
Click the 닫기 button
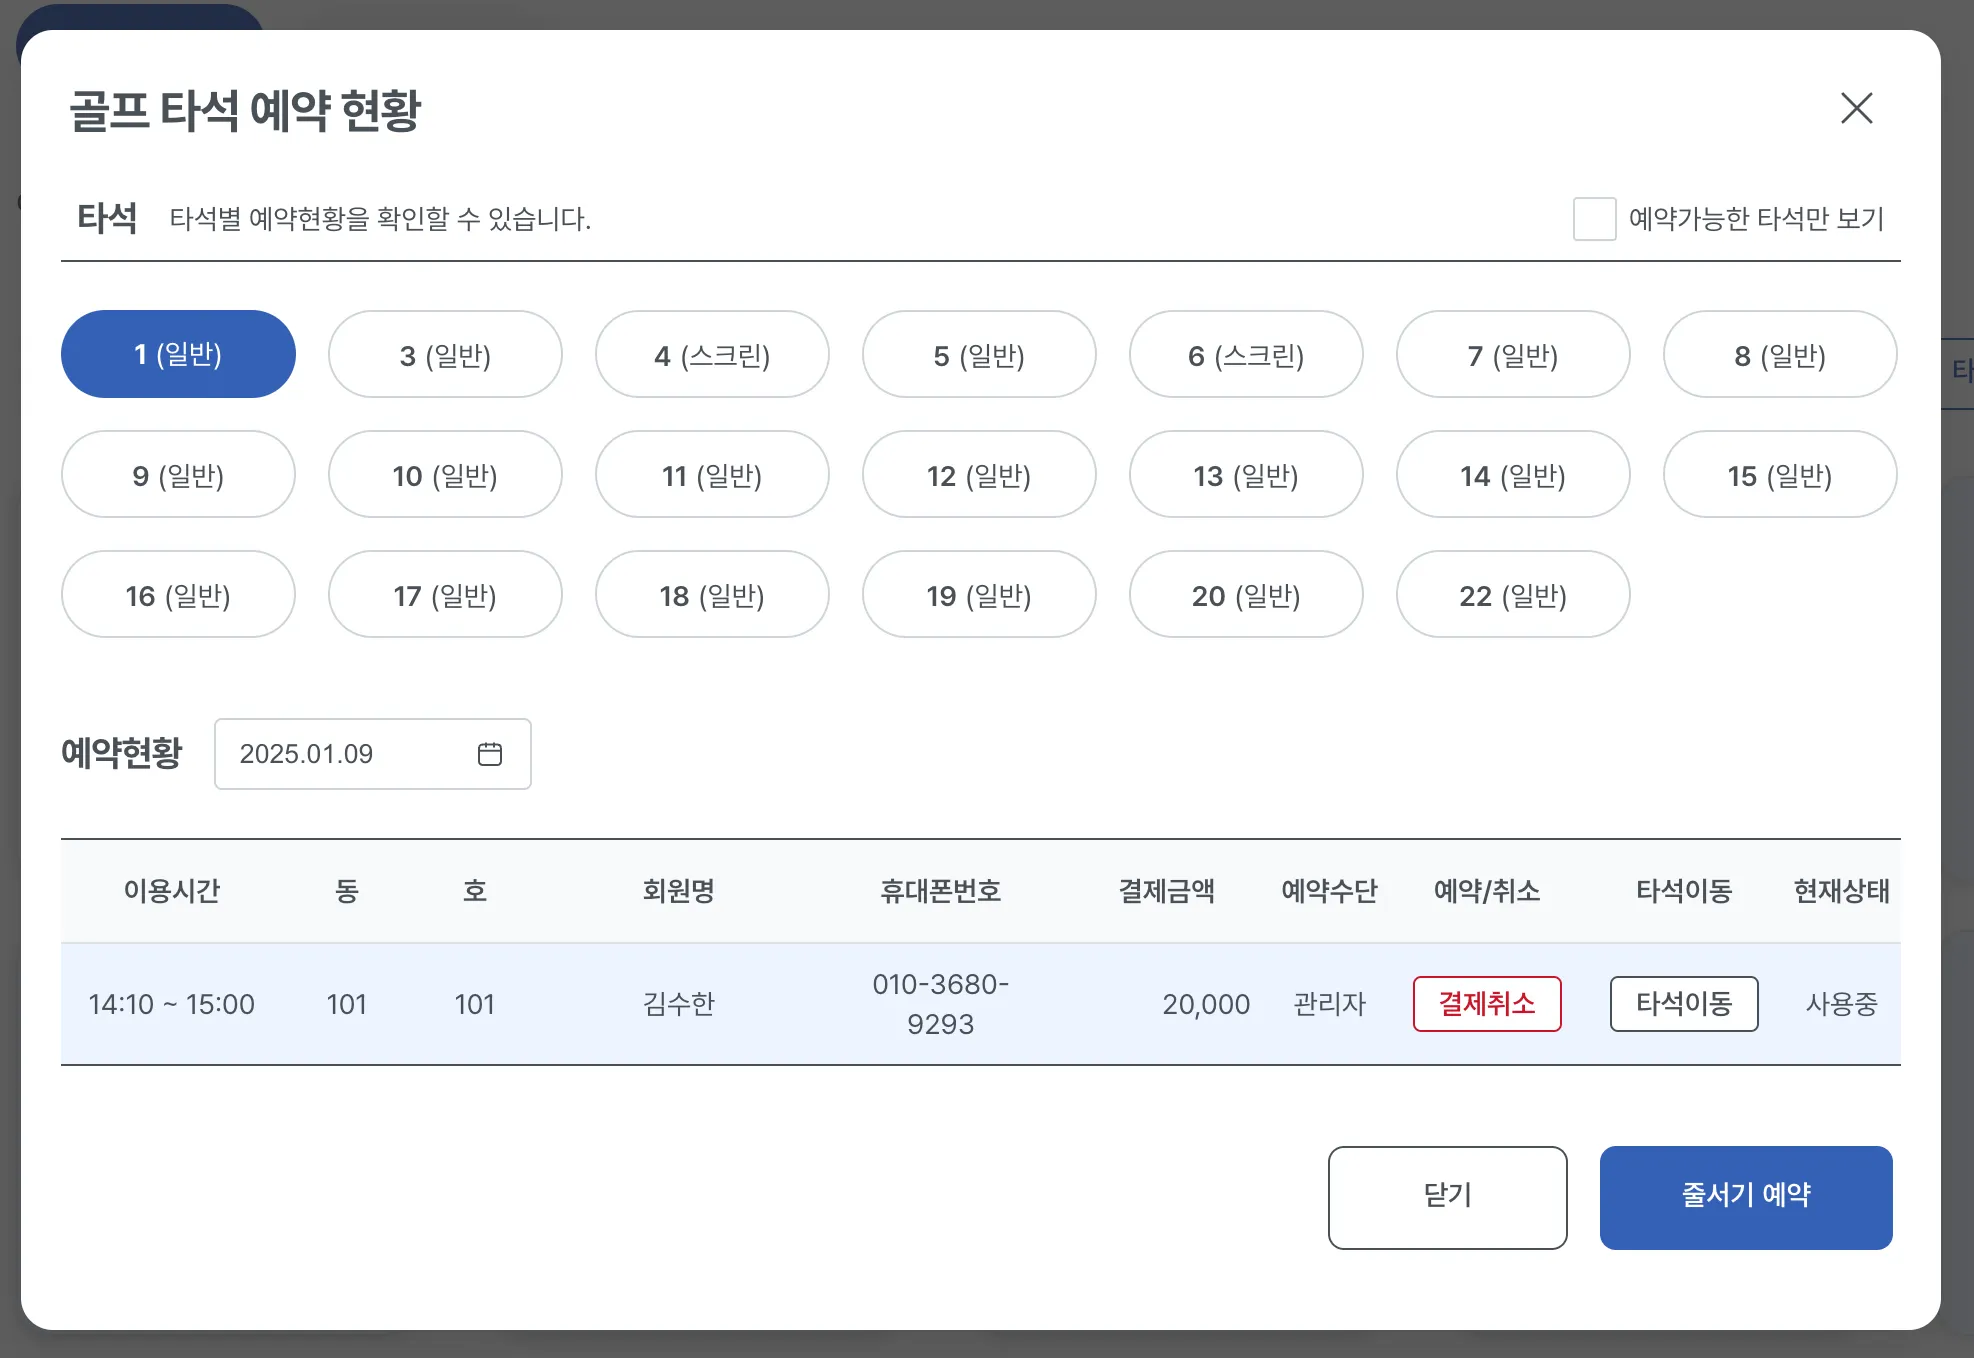pyautogui.click(x=1446, y=1197)
